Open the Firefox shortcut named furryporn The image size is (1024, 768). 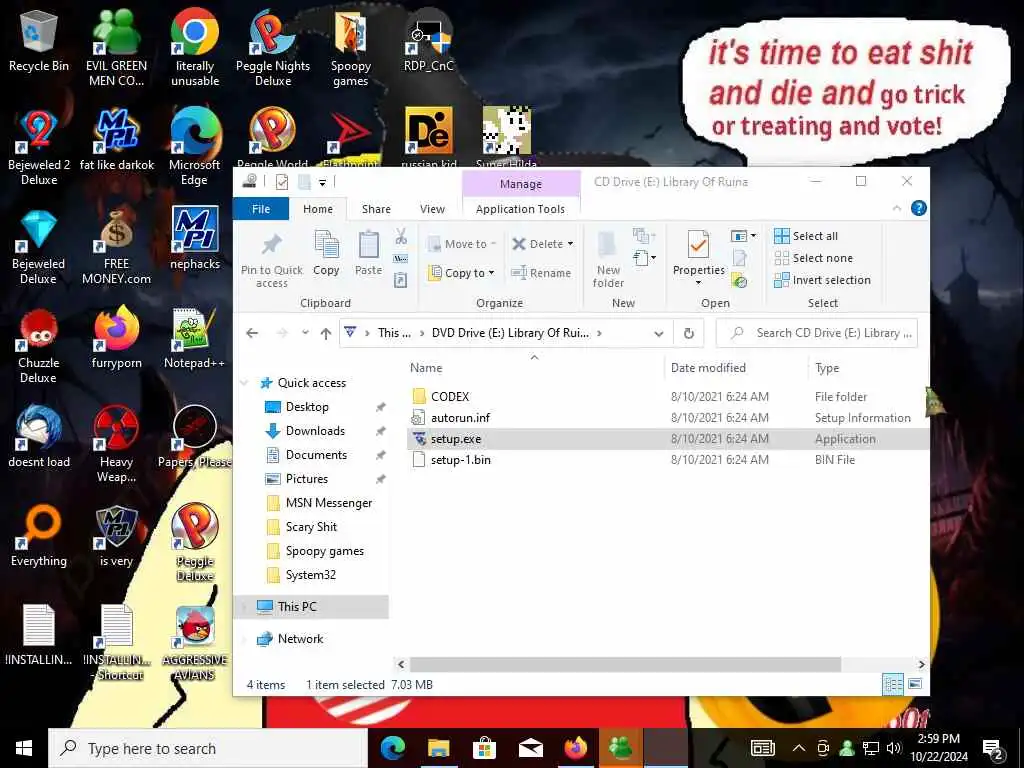coord(116,338)
